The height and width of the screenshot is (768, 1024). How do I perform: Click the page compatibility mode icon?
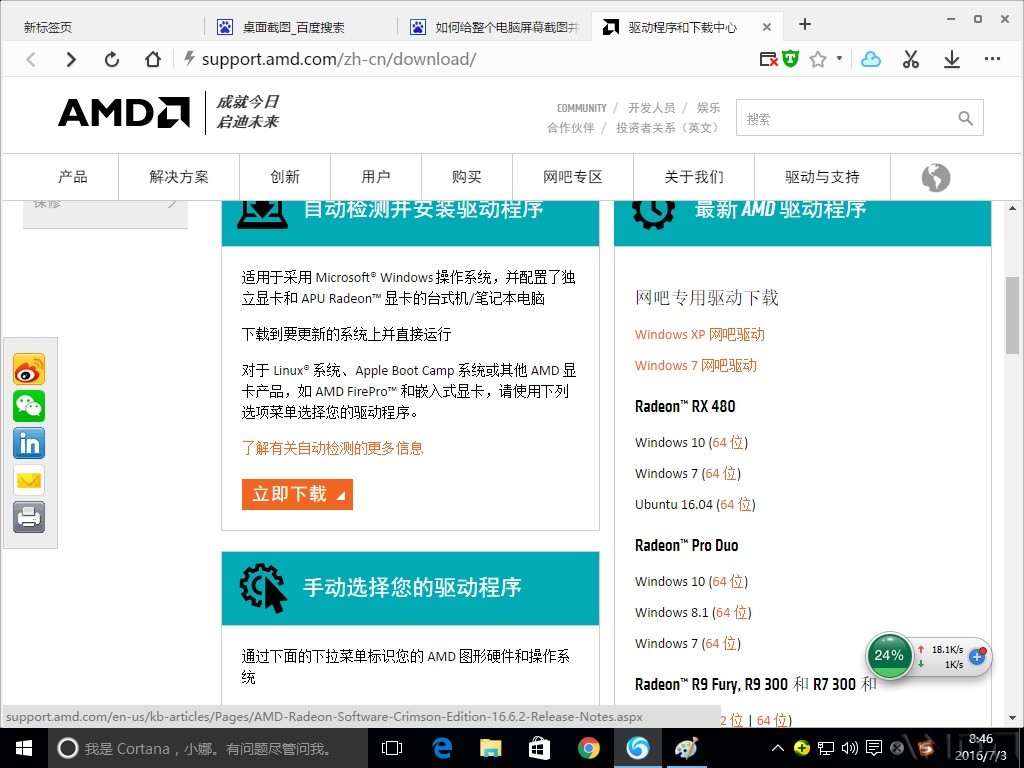(769, 59)
